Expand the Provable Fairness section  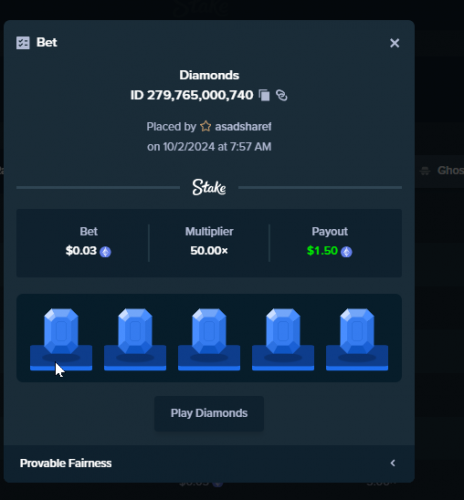209,463
